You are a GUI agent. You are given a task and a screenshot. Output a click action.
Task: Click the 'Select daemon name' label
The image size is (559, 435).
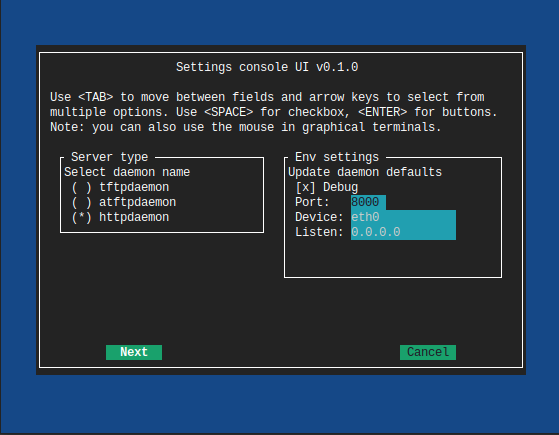(x=127, y=172)
